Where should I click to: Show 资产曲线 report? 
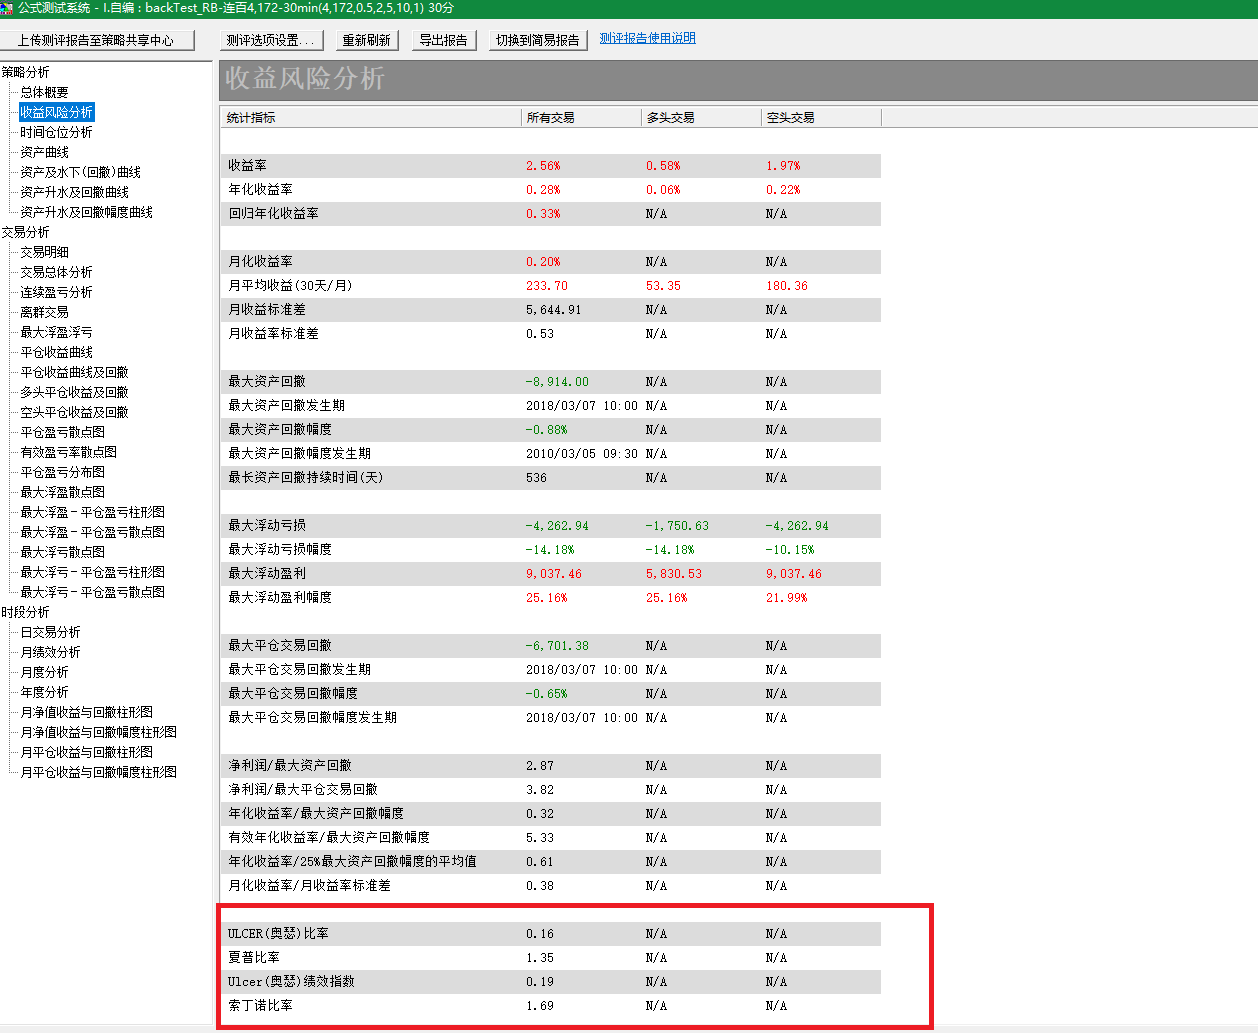44,152
